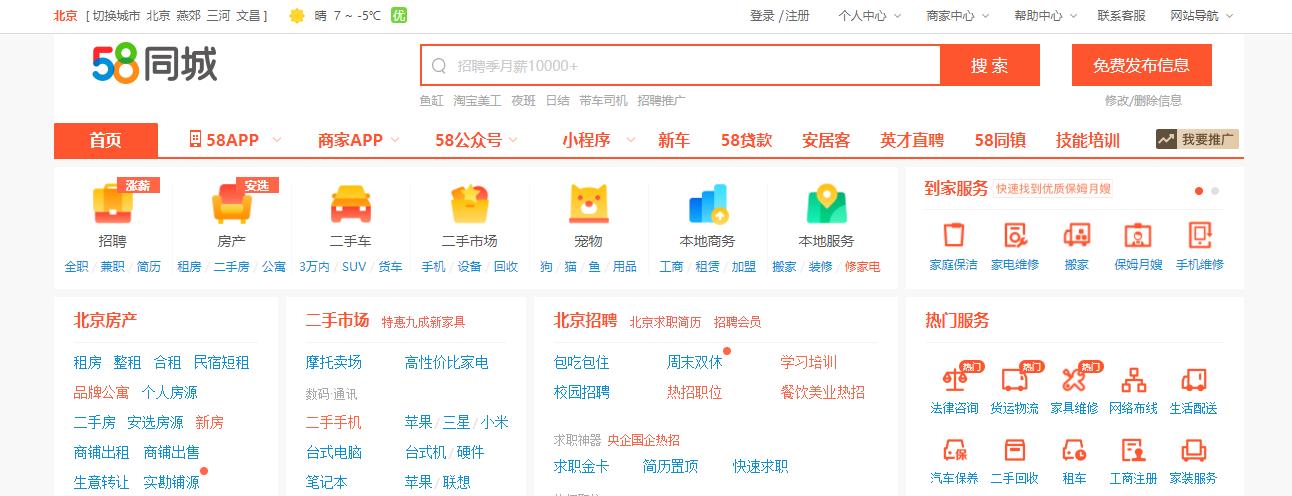Viewport: 1292px width, 496px height.
Task: Click the search magnifier icon in search box
Action: tap(439, 66)
